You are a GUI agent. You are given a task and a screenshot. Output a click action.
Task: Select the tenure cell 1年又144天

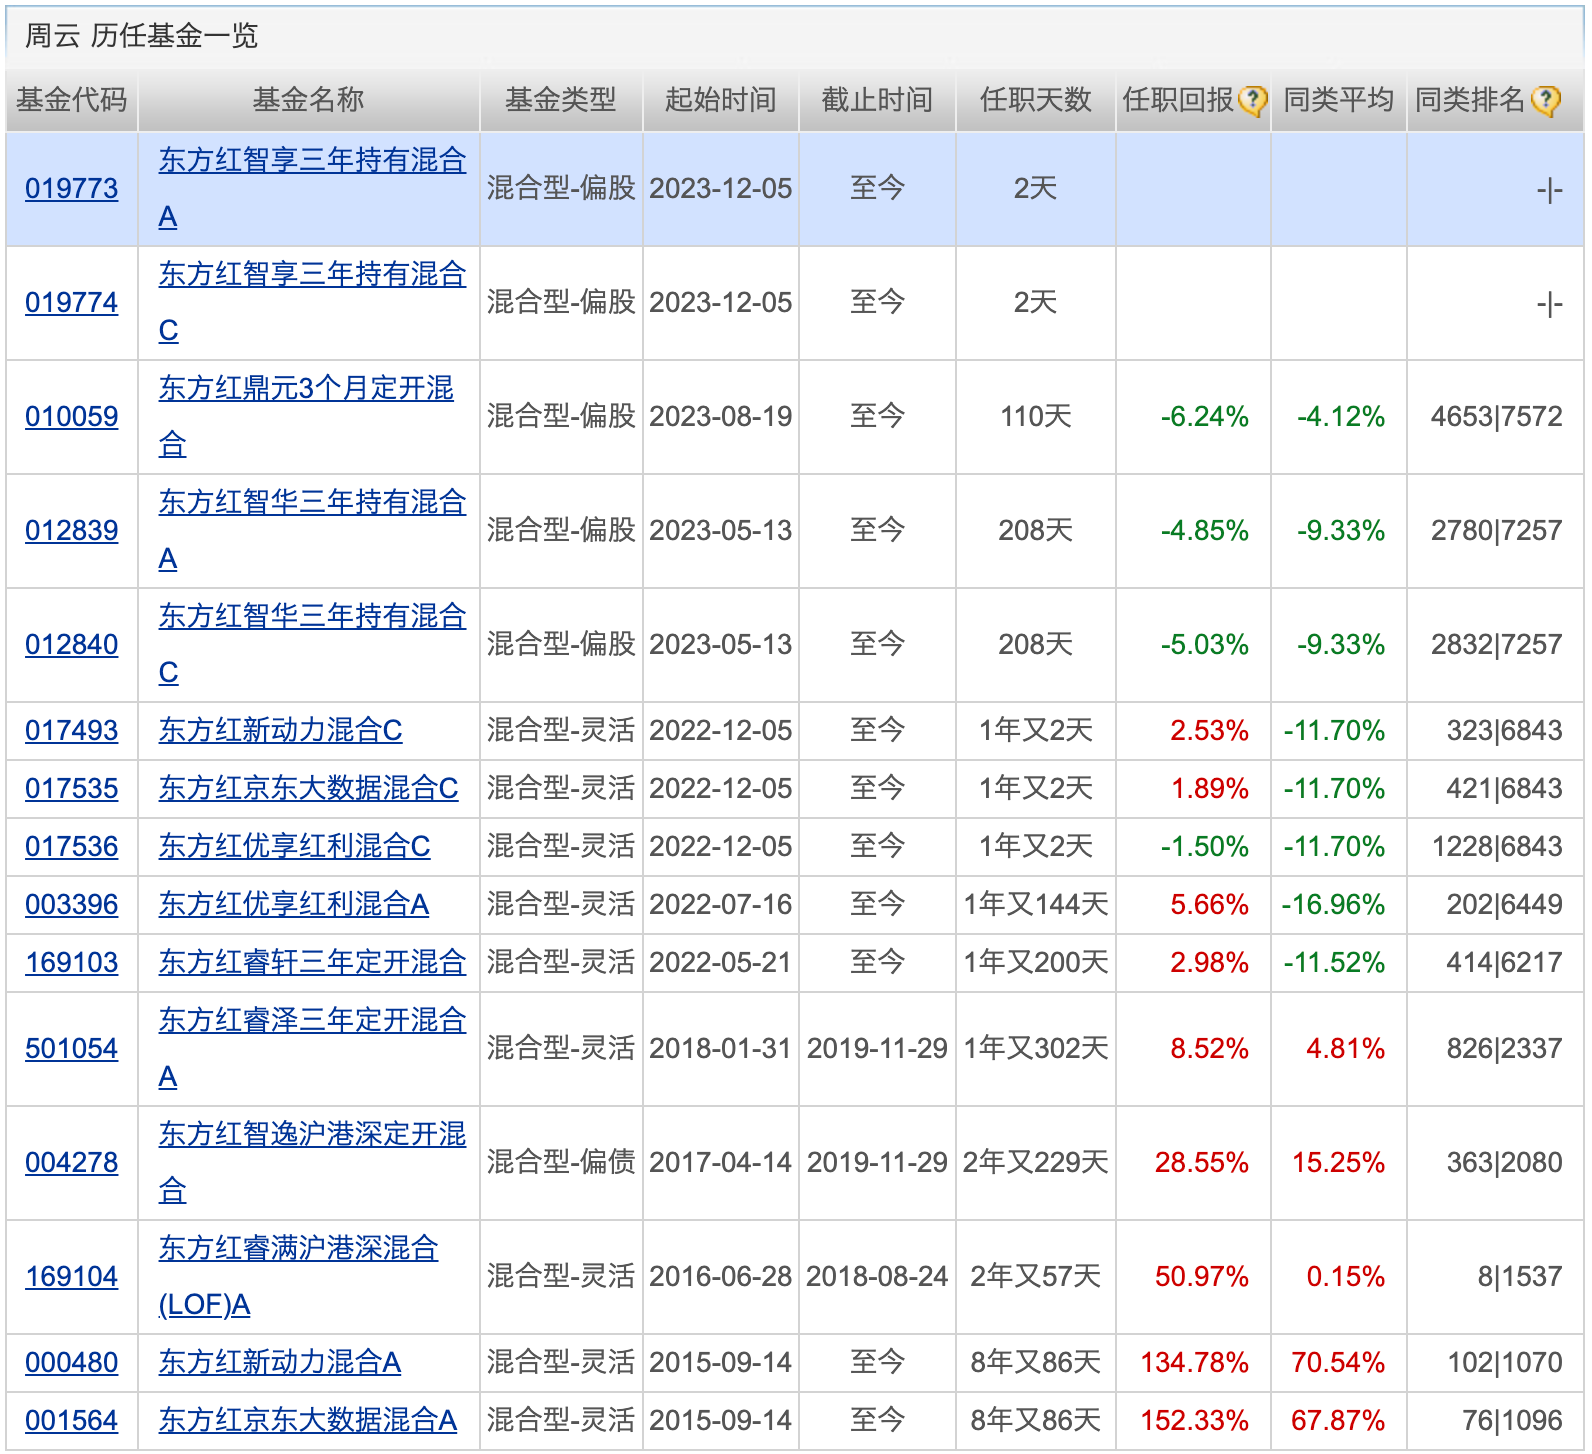tap(1035, 905)
